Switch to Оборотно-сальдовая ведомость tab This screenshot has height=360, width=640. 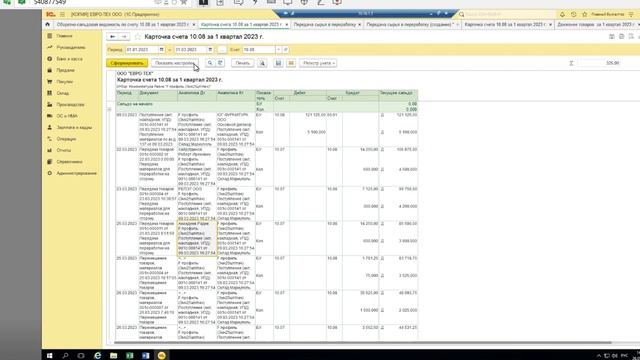(122, 24)
